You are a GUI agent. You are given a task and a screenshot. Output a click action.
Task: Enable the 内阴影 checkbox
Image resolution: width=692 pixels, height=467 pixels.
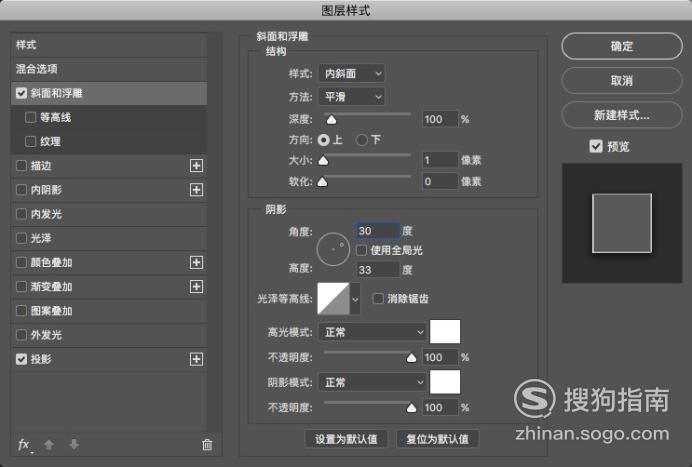coord(21,190)
